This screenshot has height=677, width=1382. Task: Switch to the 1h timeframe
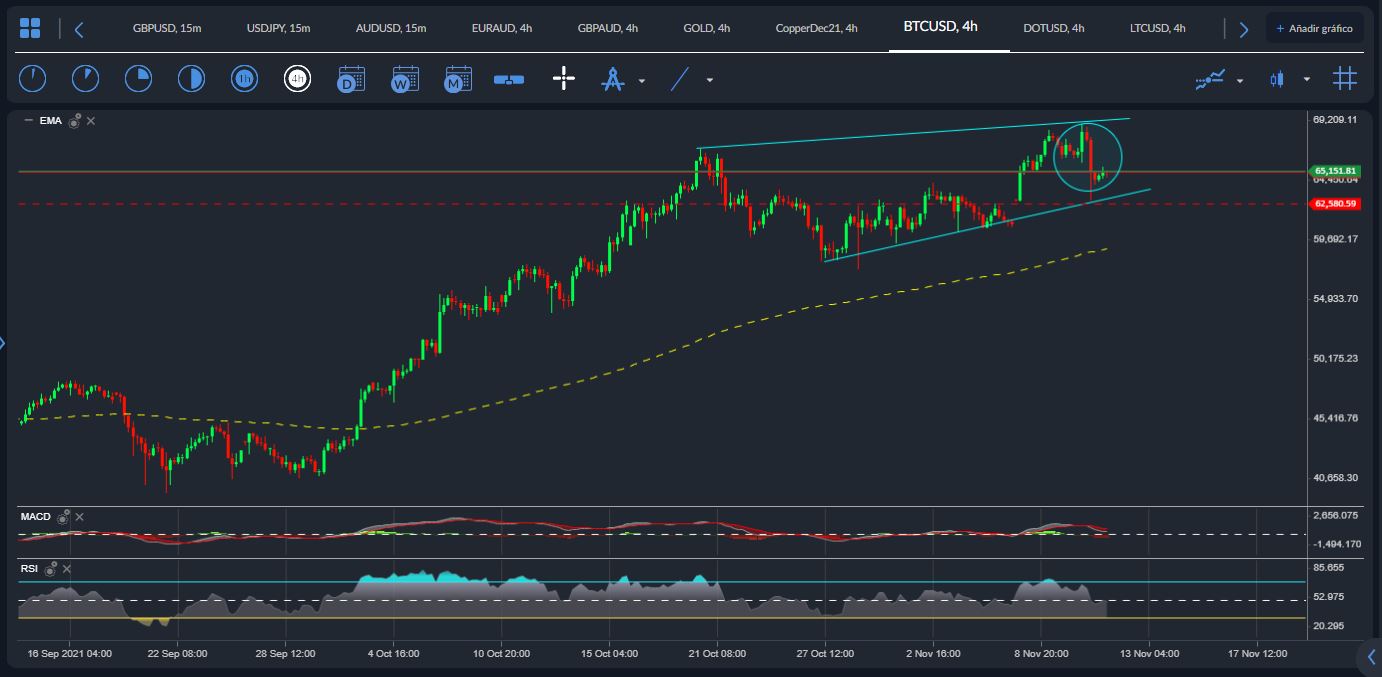244,78
